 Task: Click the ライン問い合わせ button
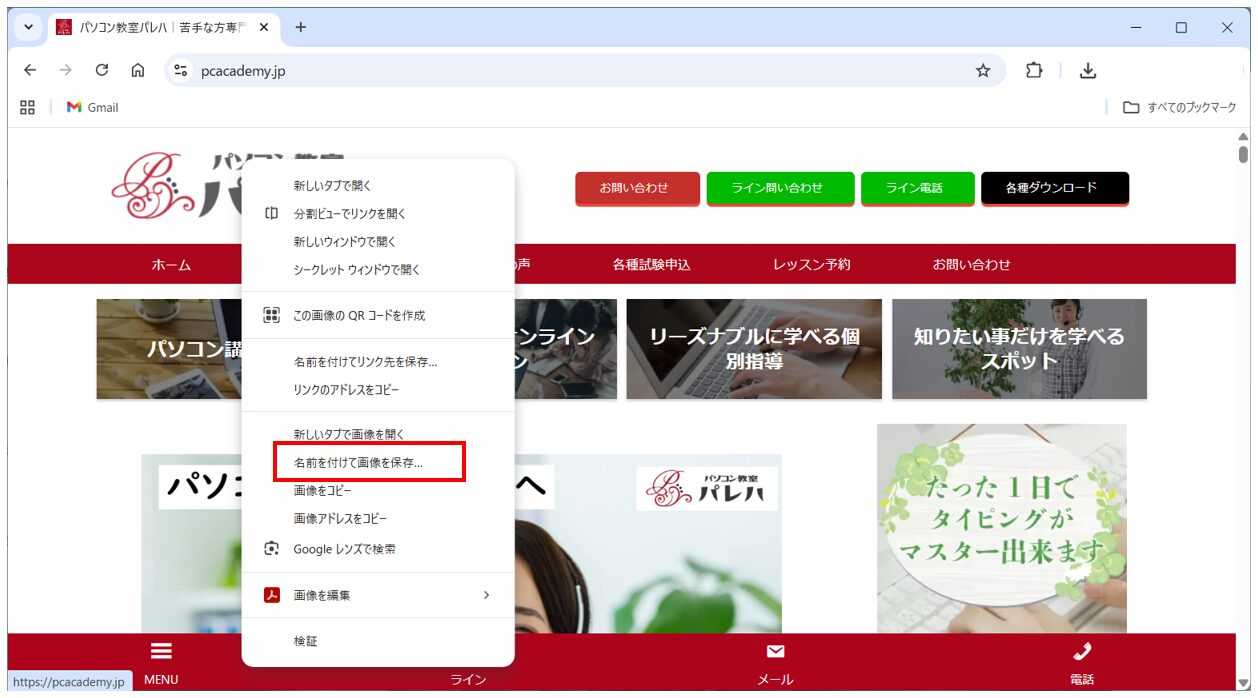coord(780,188)
